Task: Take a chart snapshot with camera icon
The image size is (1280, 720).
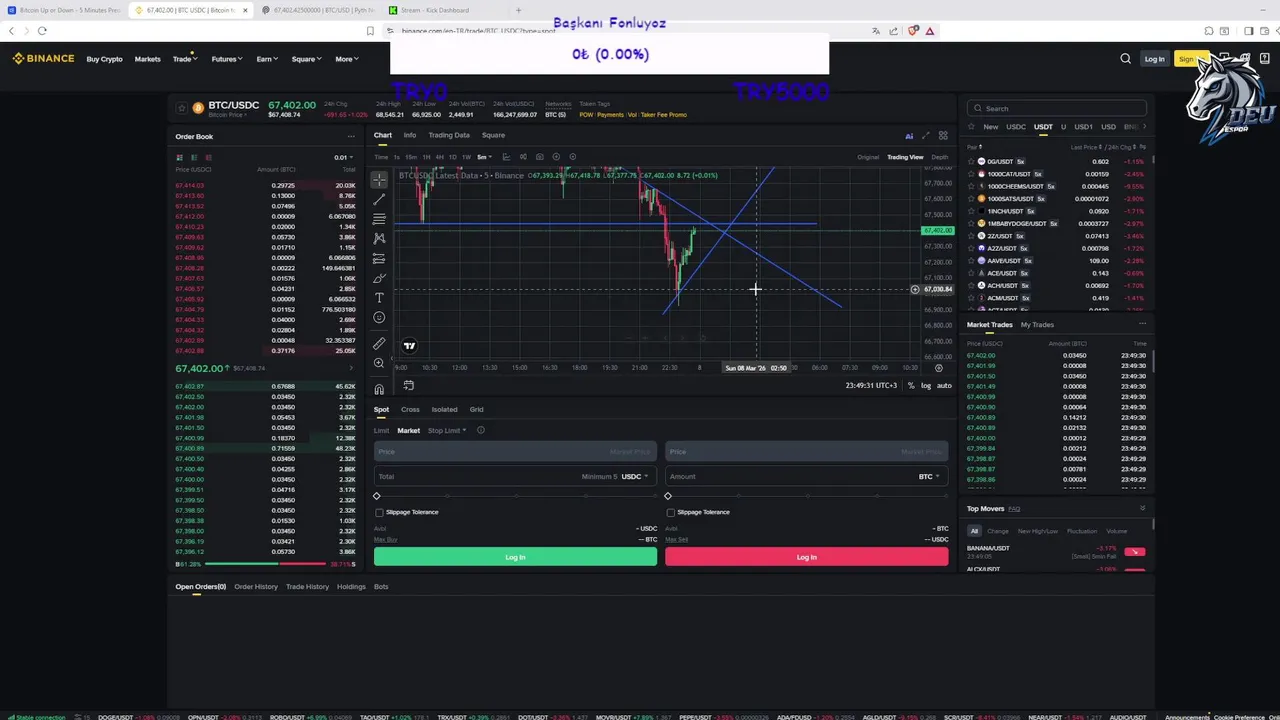Action: [540, 157]
